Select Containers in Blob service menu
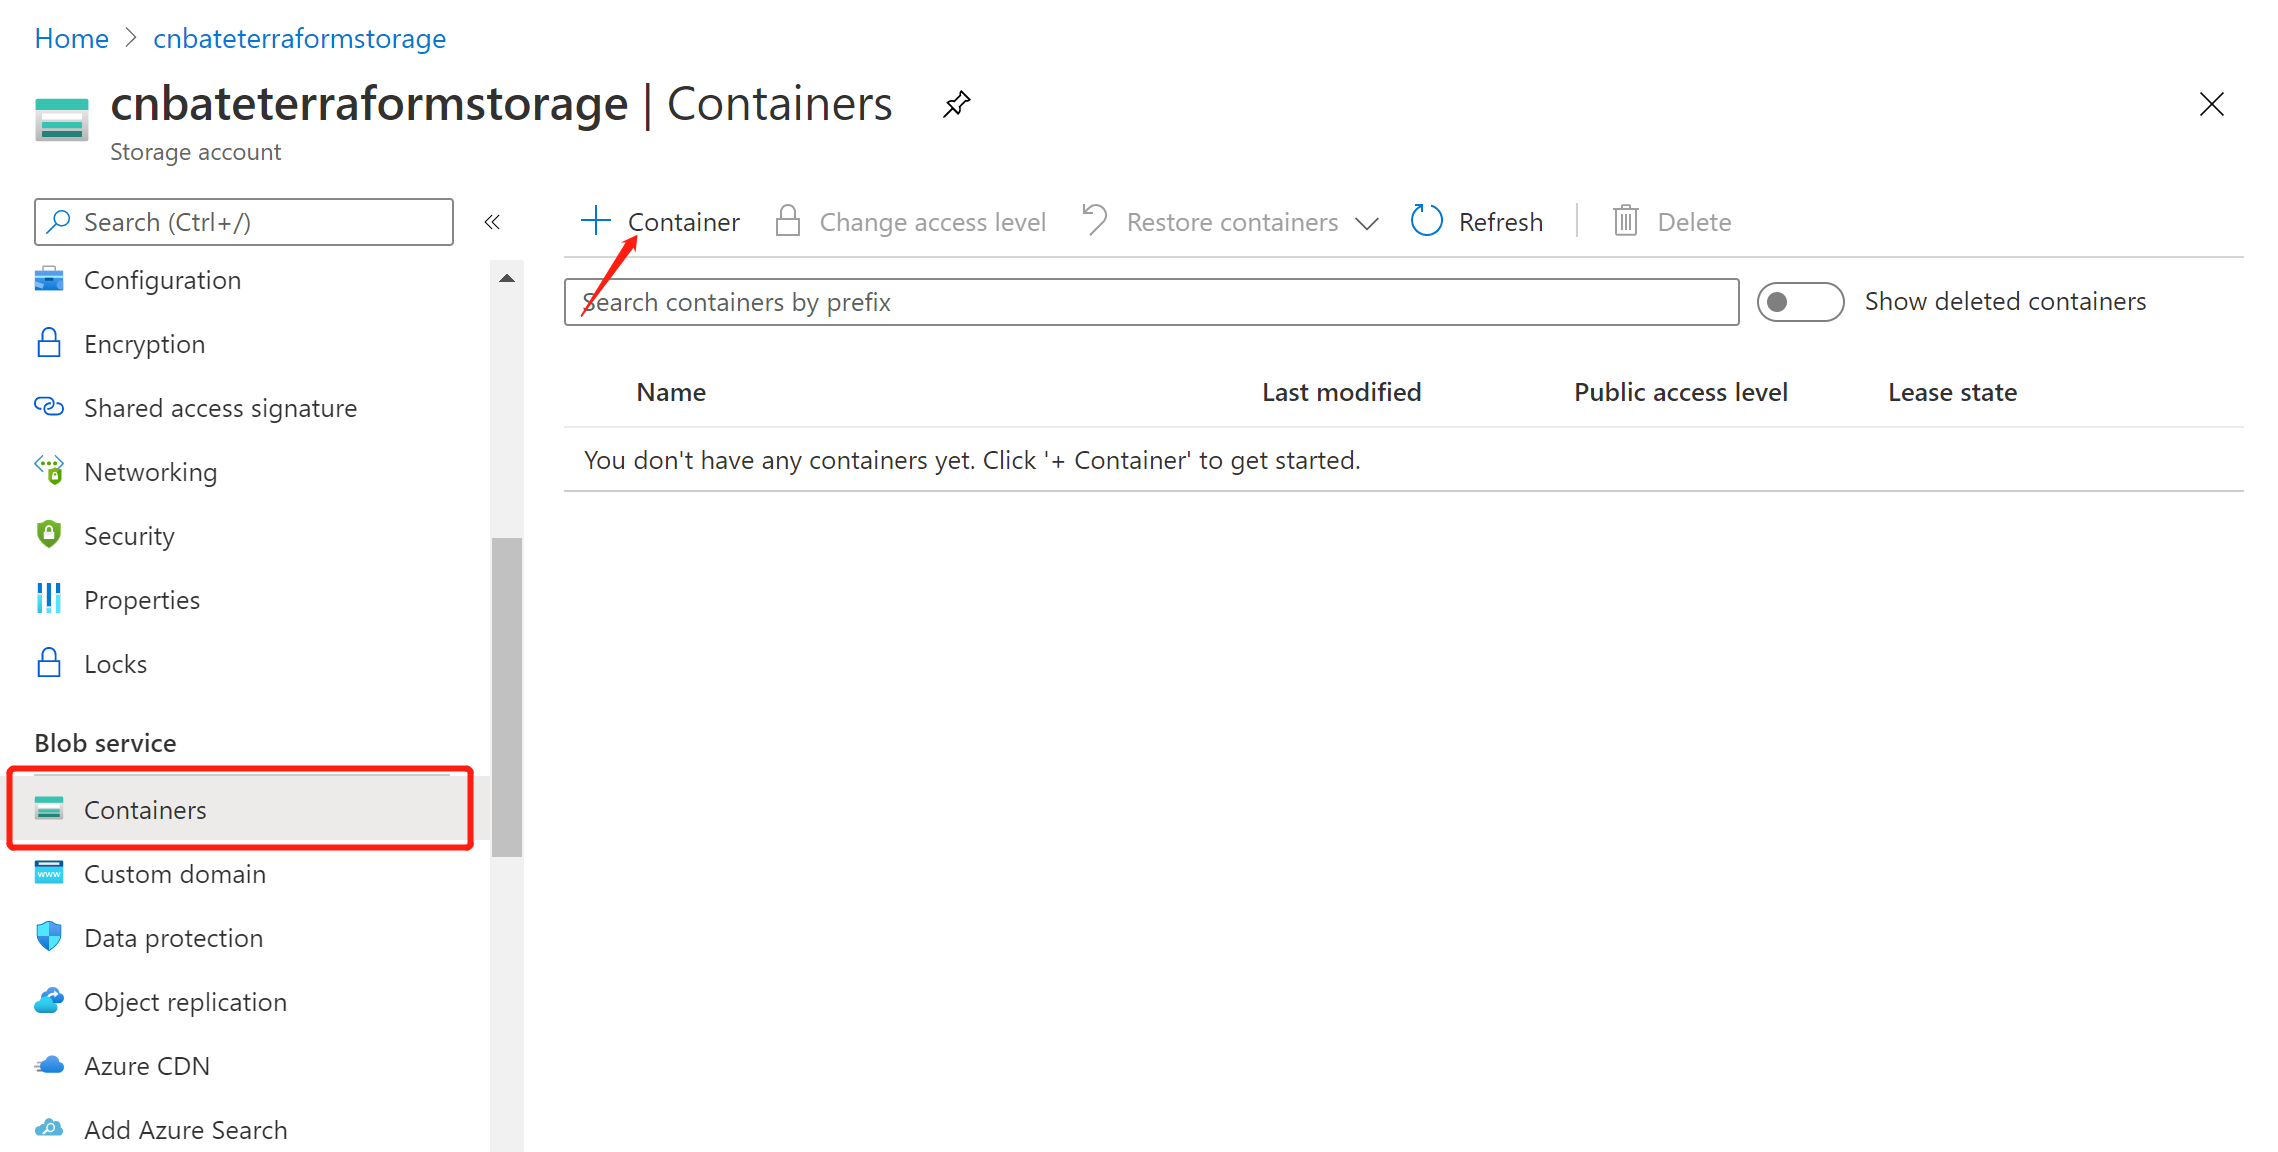This screenshot has width=2278, height=1152. tap(242, 809)
